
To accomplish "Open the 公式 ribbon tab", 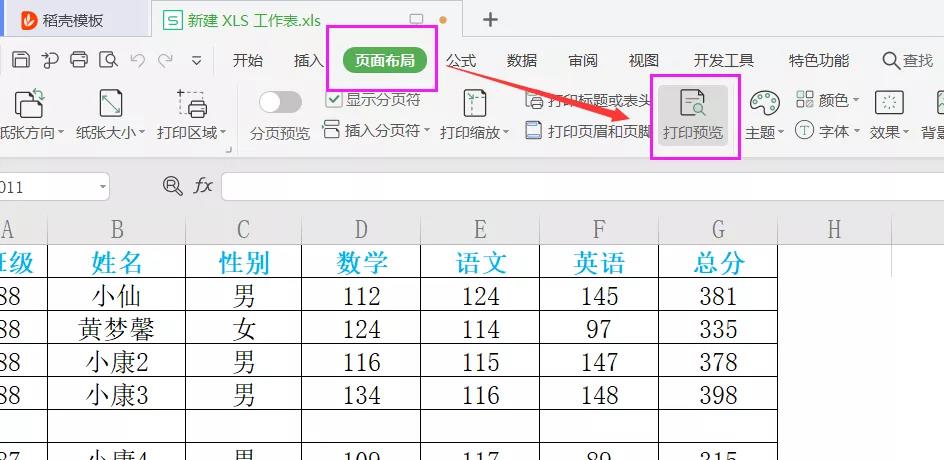I will [461, 60].
